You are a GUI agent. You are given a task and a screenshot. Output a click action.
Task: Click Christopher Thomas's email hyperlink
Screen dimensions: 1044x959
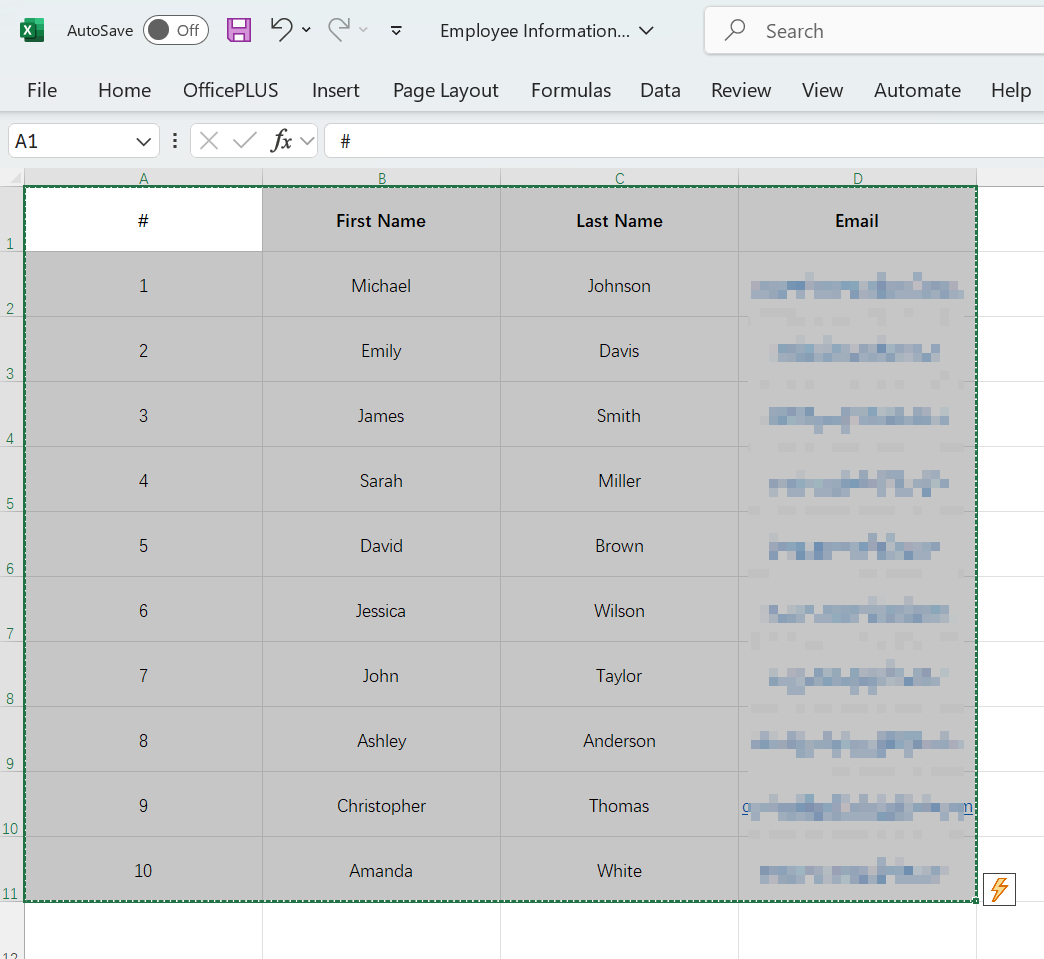coord(857,805)
